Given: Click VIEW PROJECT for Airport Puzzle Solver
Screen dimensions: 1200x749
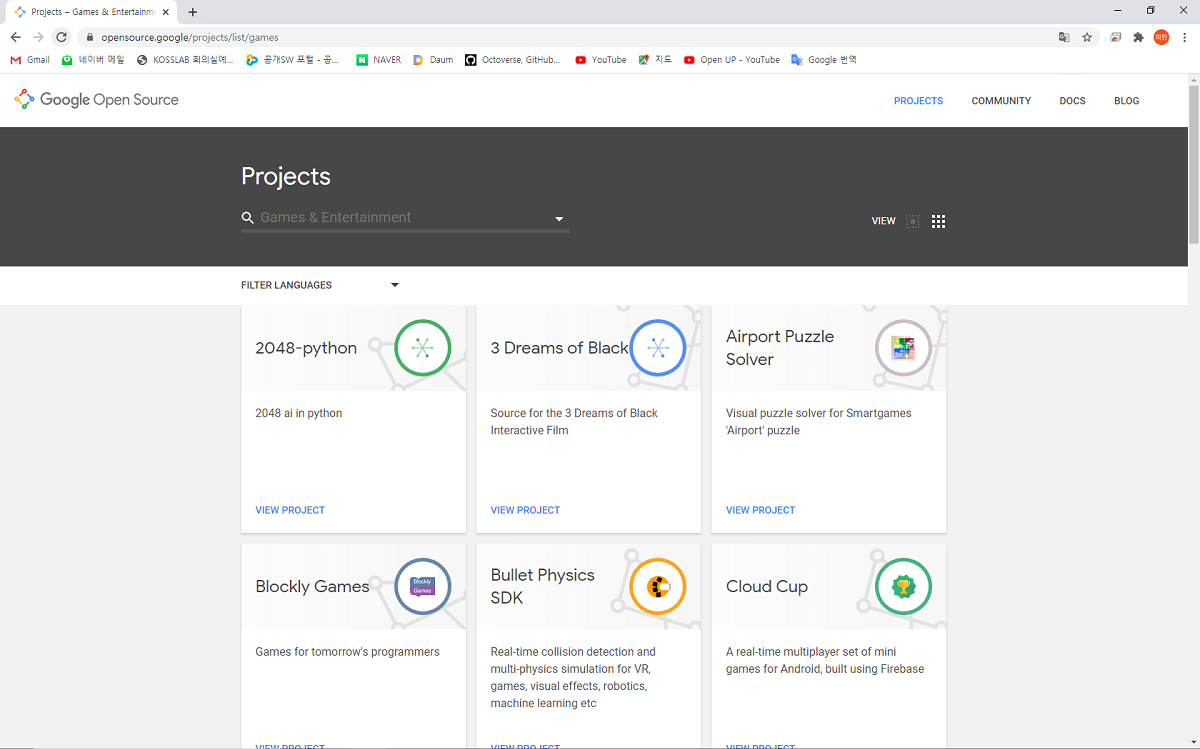Looking at the screenshot, I should pos(760,510).
